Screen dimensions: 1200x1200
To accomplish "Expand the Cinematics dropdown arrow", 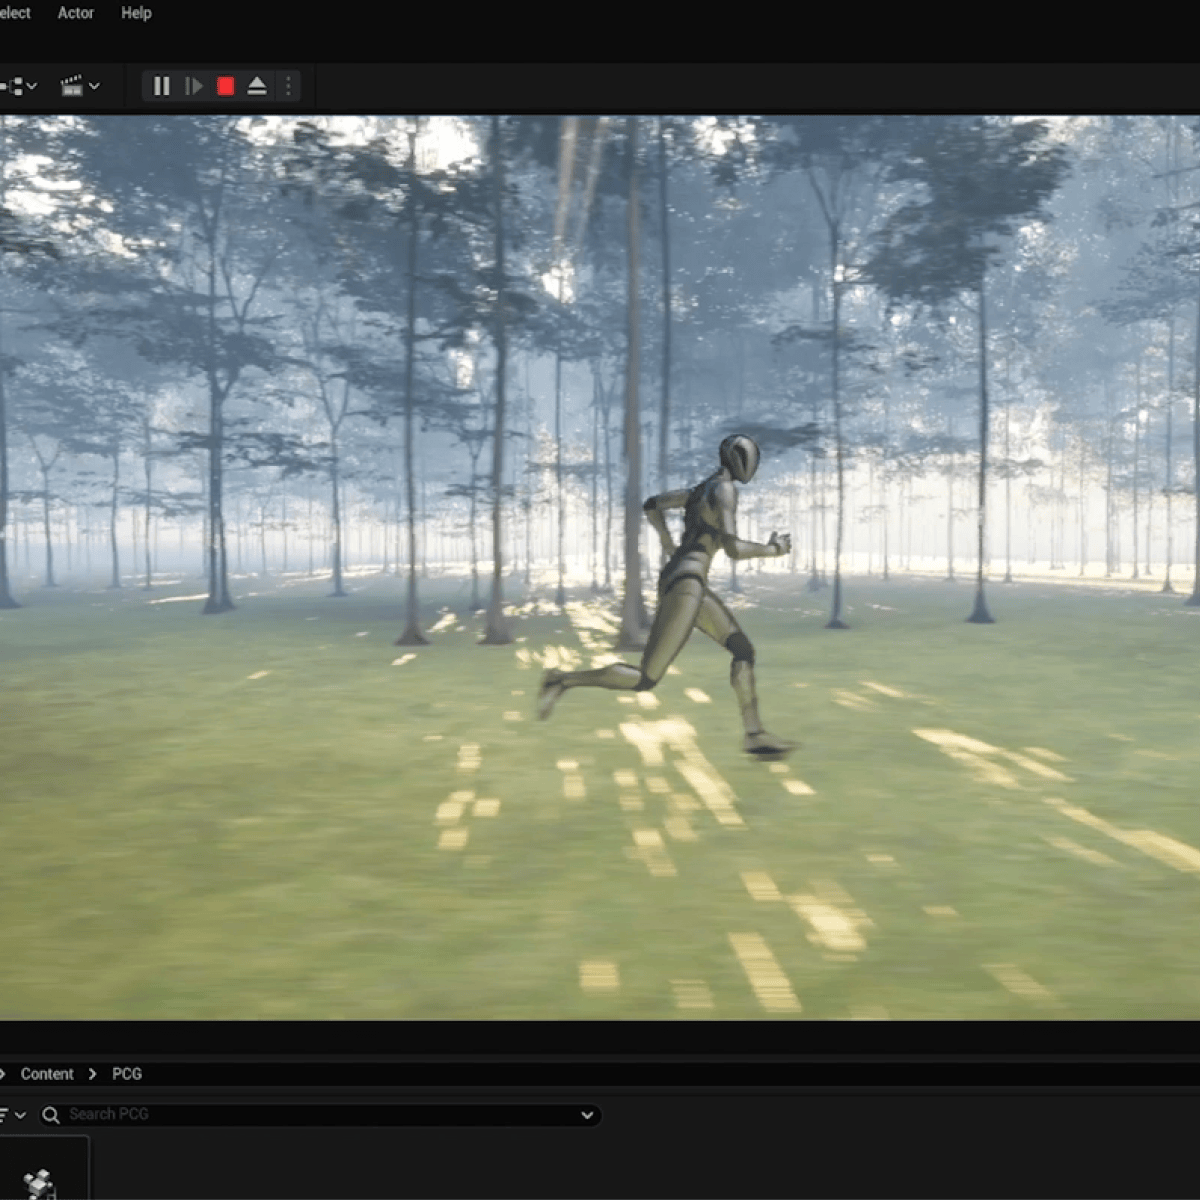I will point(96,86).
